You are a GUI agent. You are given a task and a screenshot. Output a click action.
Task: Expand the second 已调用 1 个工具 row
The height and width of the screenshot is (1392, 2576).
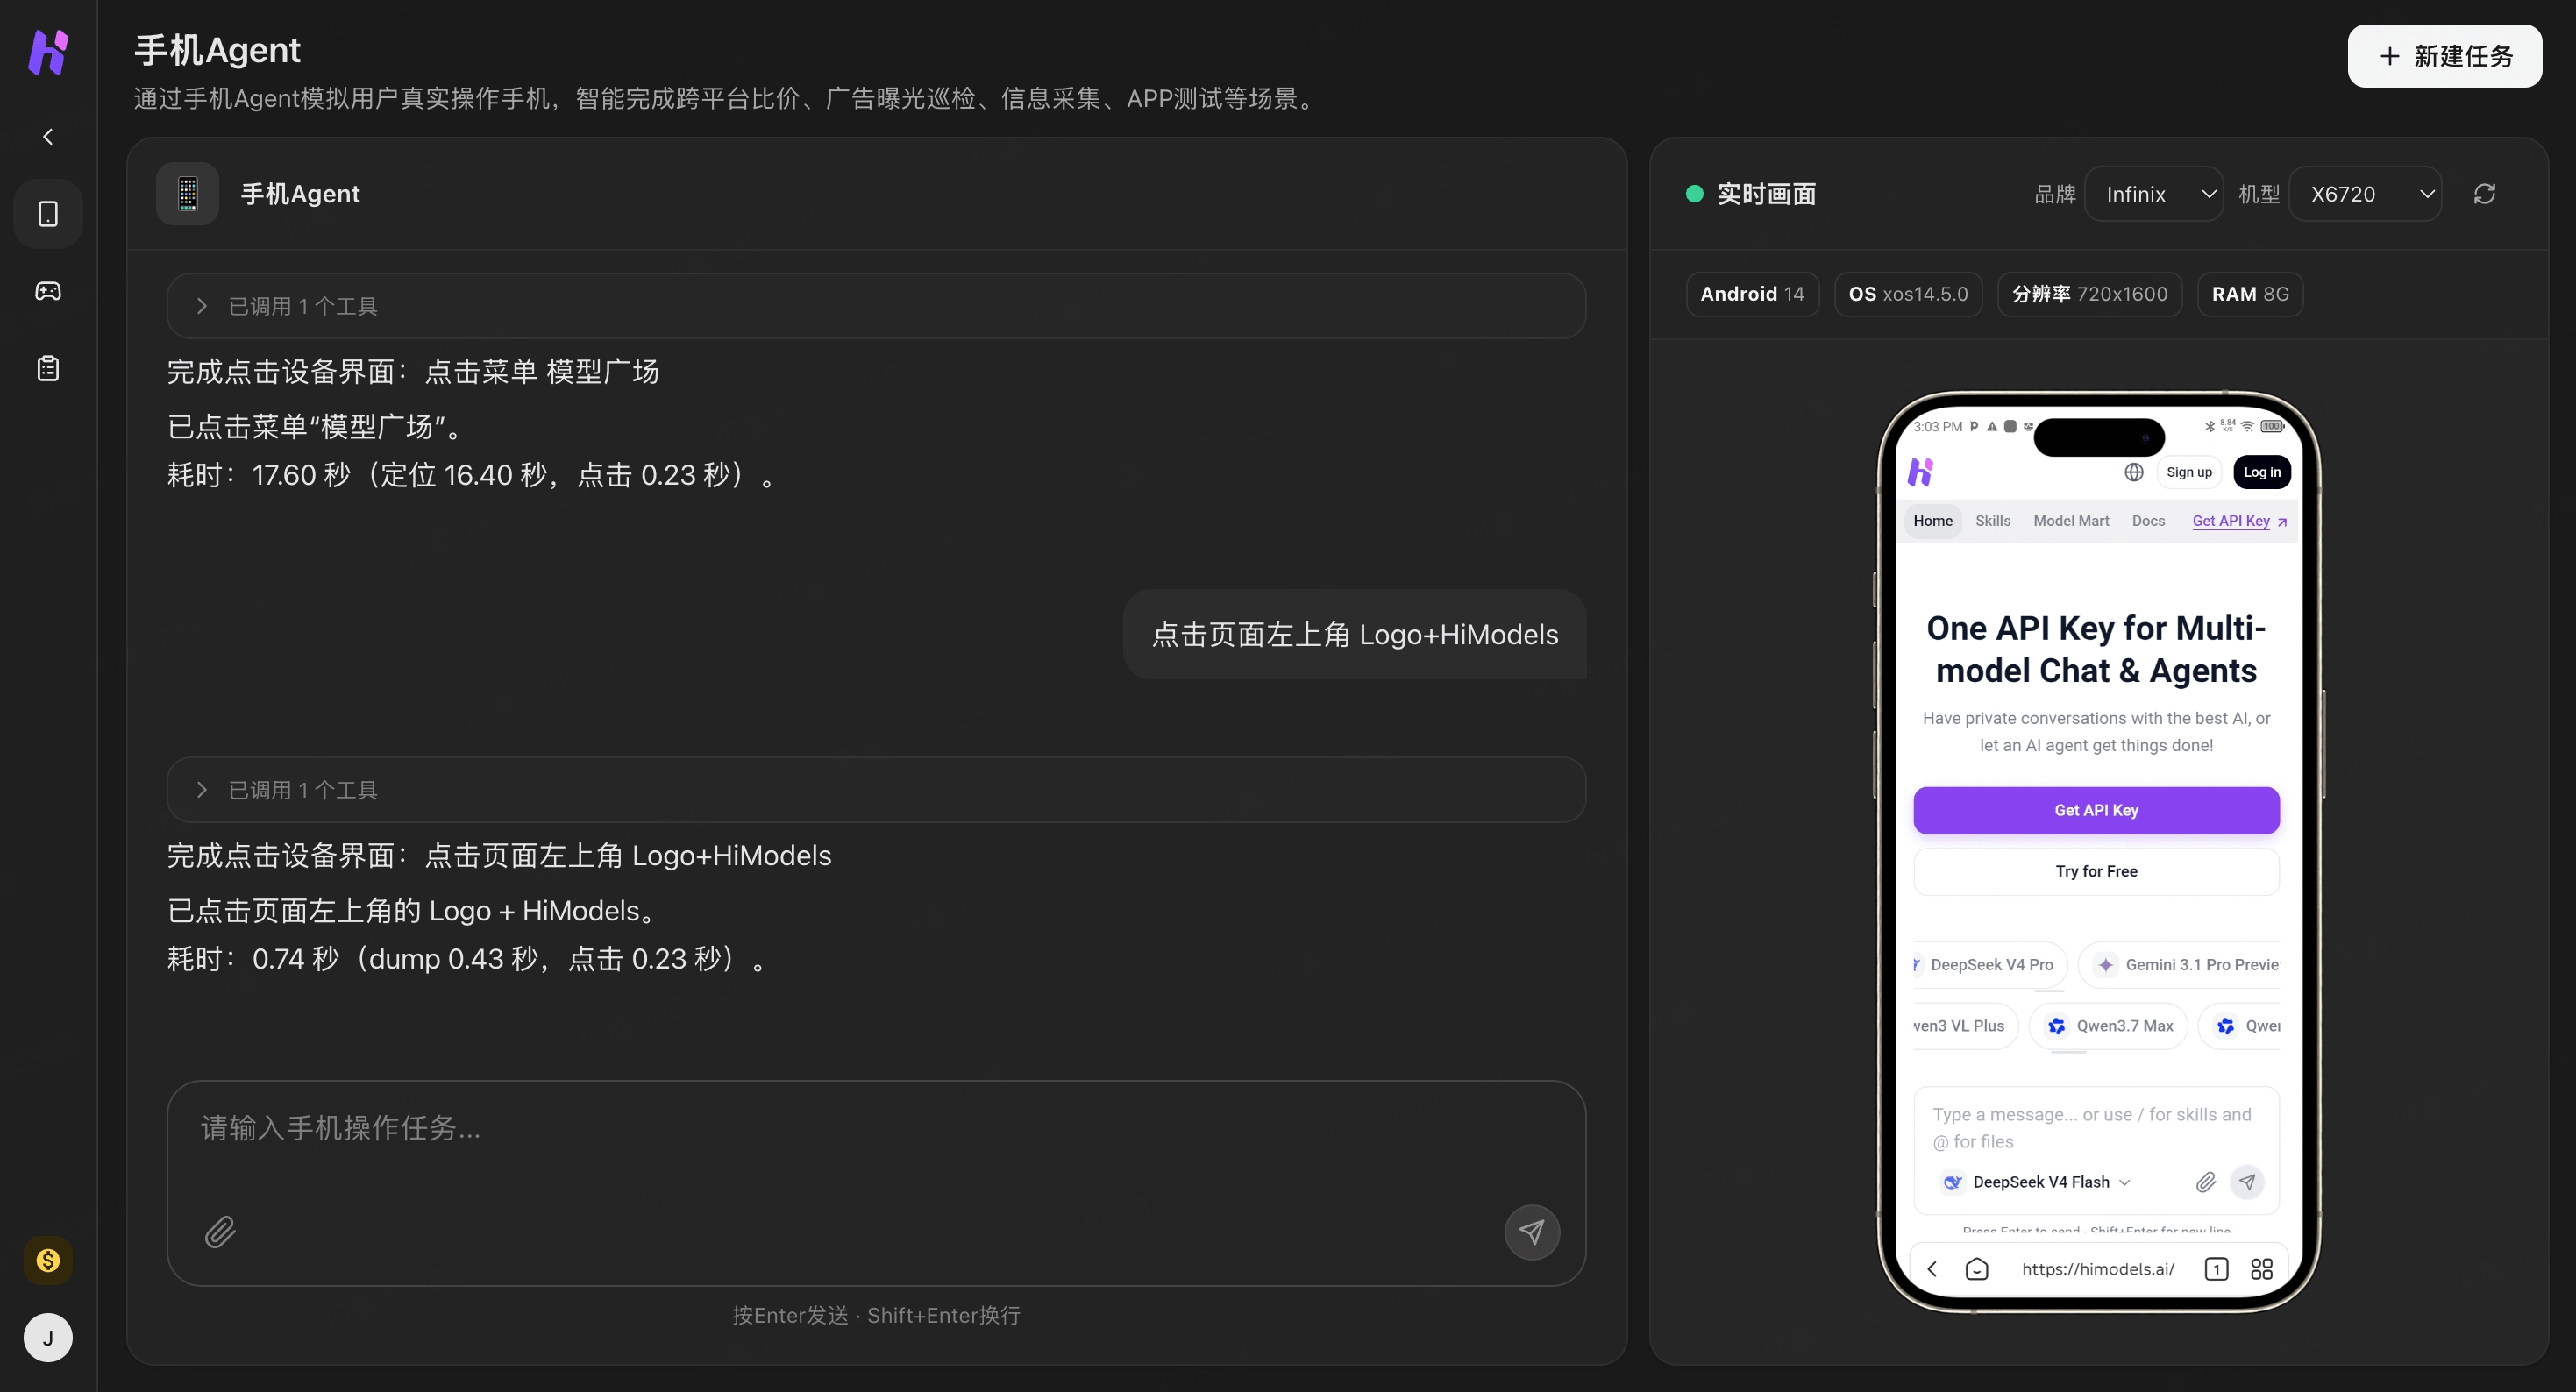point(876,790)
